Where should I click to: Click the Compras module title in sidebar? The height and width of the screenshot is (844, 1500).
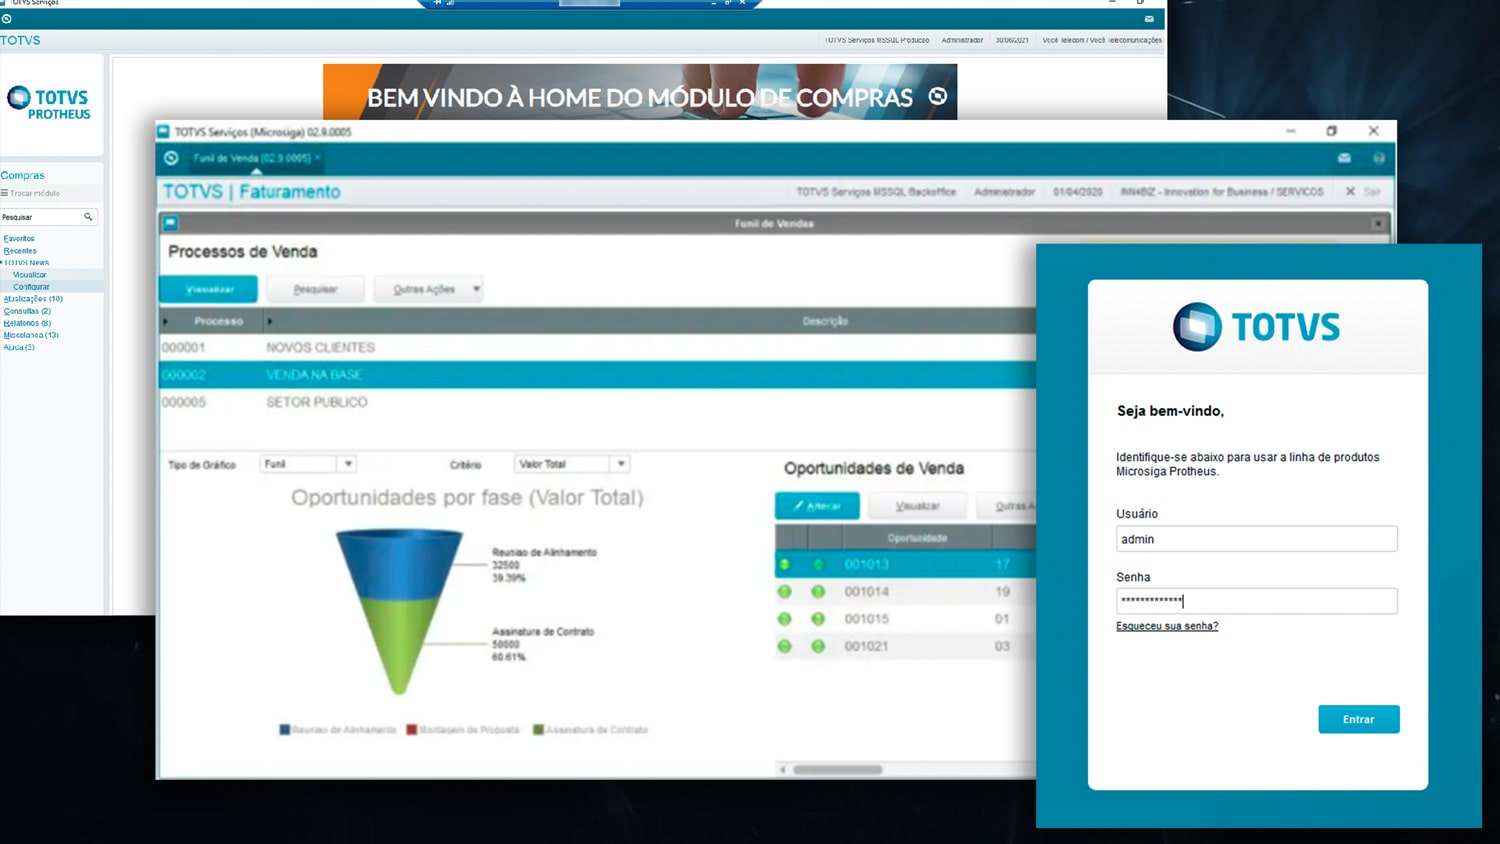pyautogui.click(x=22, y=175)
